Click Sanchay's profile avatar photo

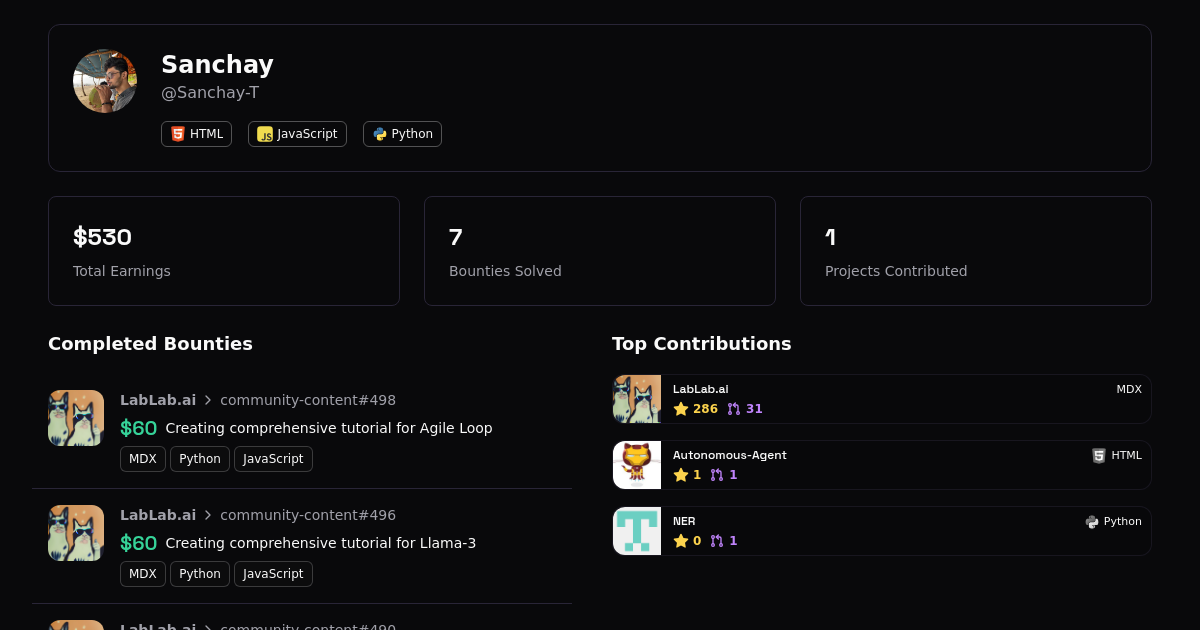coord(105,81)
